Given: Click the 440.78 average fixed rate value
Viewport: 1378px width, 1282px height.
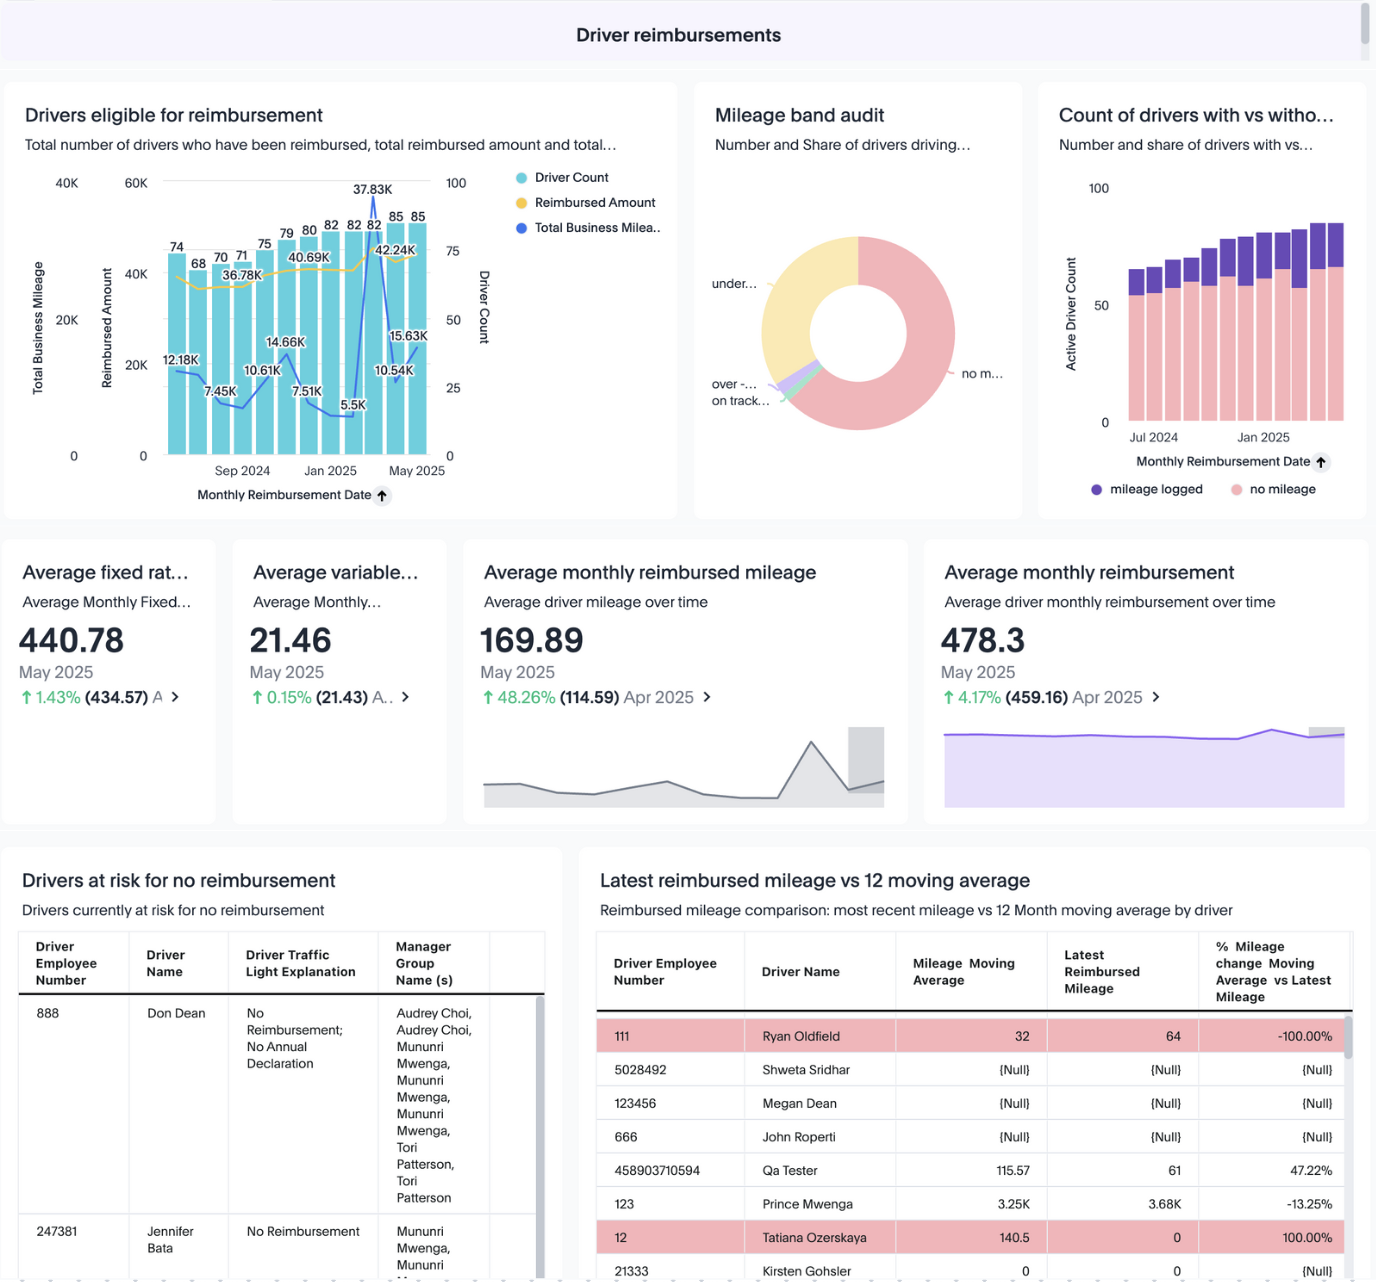Looking at the screenshot, I should [71, 640].
